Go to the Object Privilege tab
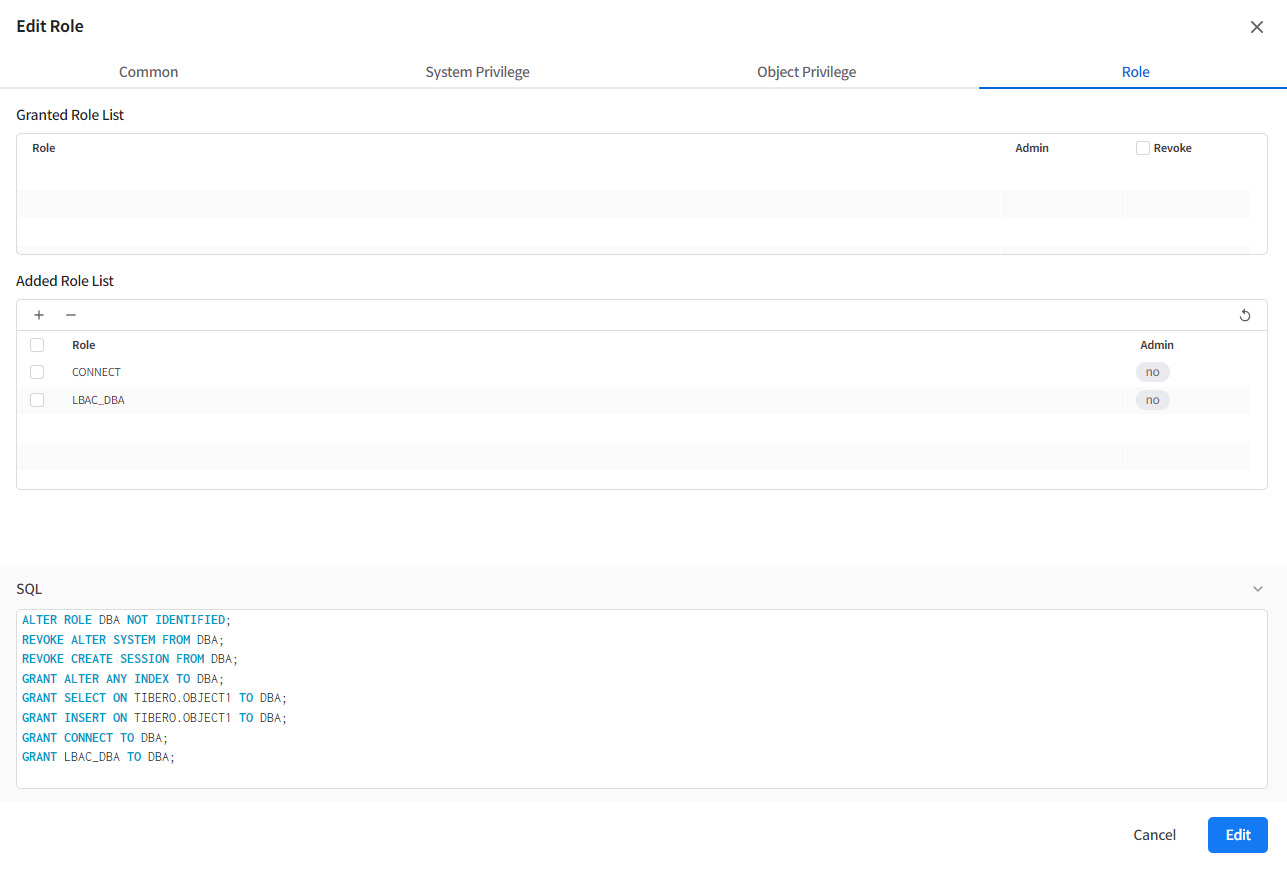 (807, 72)
